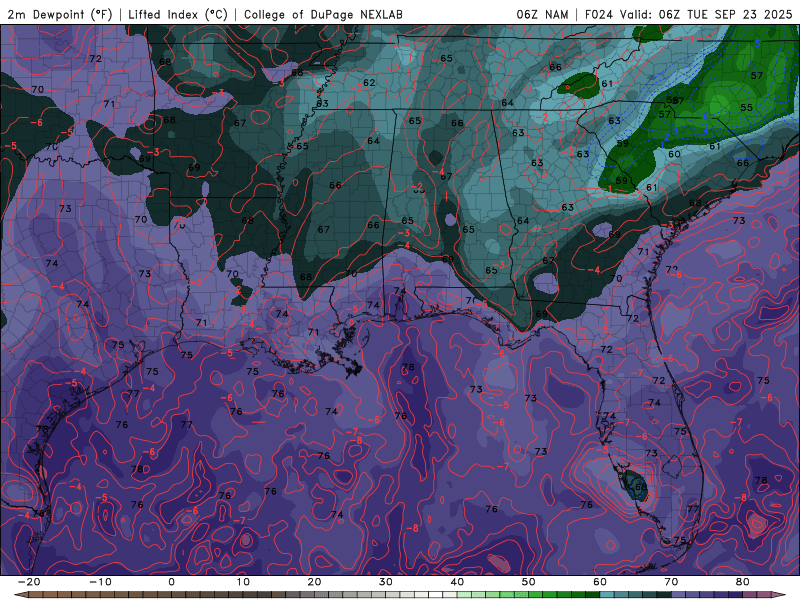The height and width of the screenshot is (600, 800).
Task: Click the 20 label on the color scale
Action: pyautogui.click(x=314, y=582)
